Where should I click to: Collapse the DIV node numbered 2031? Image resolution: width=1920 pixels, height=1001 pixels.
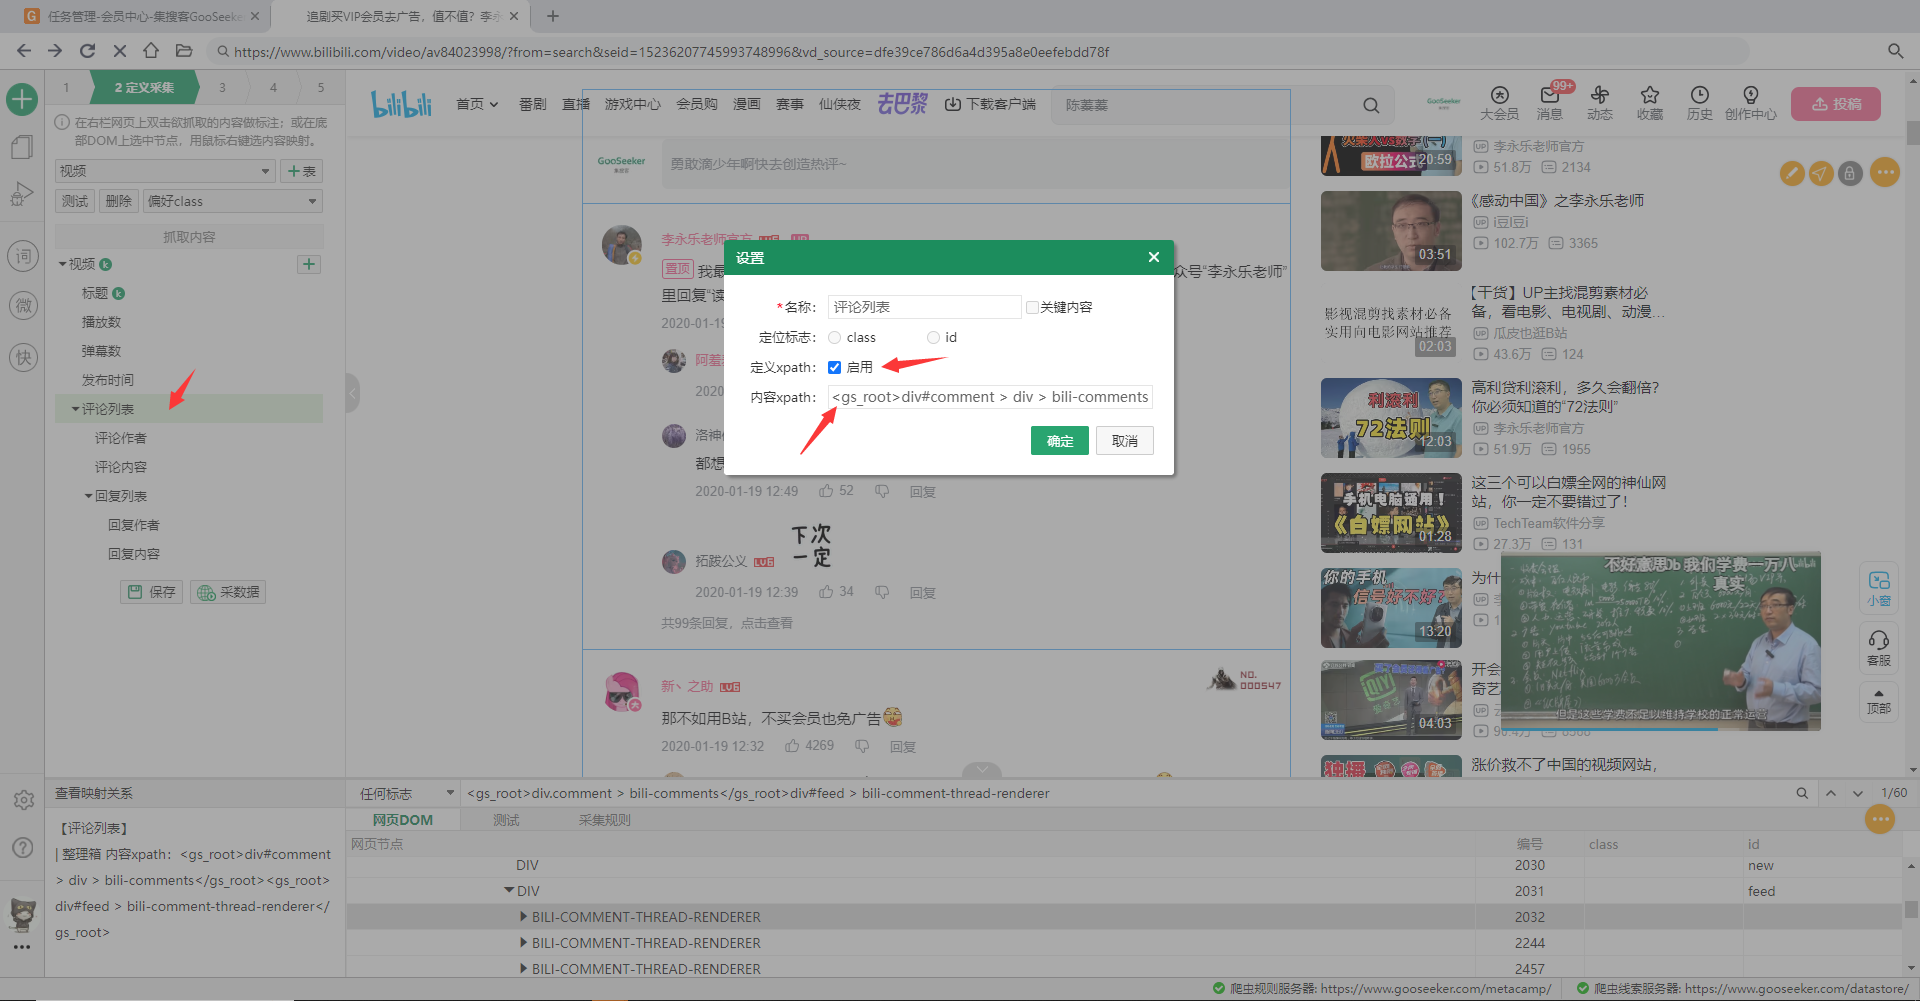pos(509,890)
